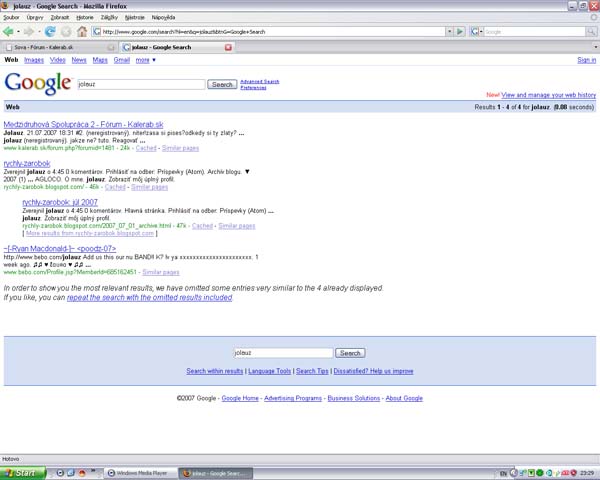Open View and manage your web history
The width and height of the screenshot is (600, 480).
click(x=548, y=95)
